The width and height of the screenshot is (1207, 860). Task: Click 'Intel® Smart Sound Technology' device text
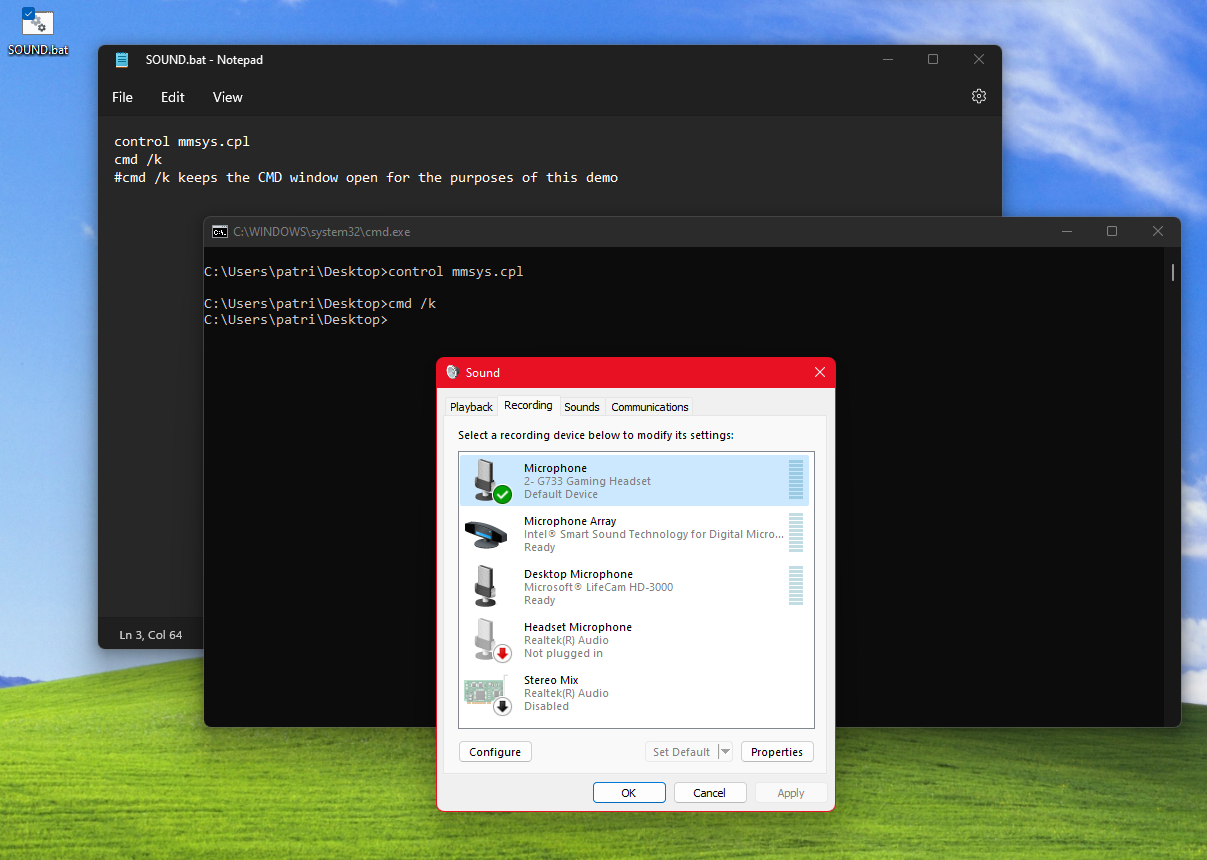pos(654,534)
